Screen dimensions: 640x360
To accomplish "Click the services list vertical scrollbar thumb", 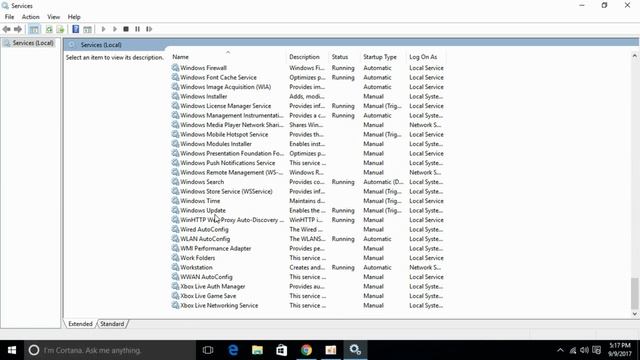I will pyautogui.click(x=634, y=293).
